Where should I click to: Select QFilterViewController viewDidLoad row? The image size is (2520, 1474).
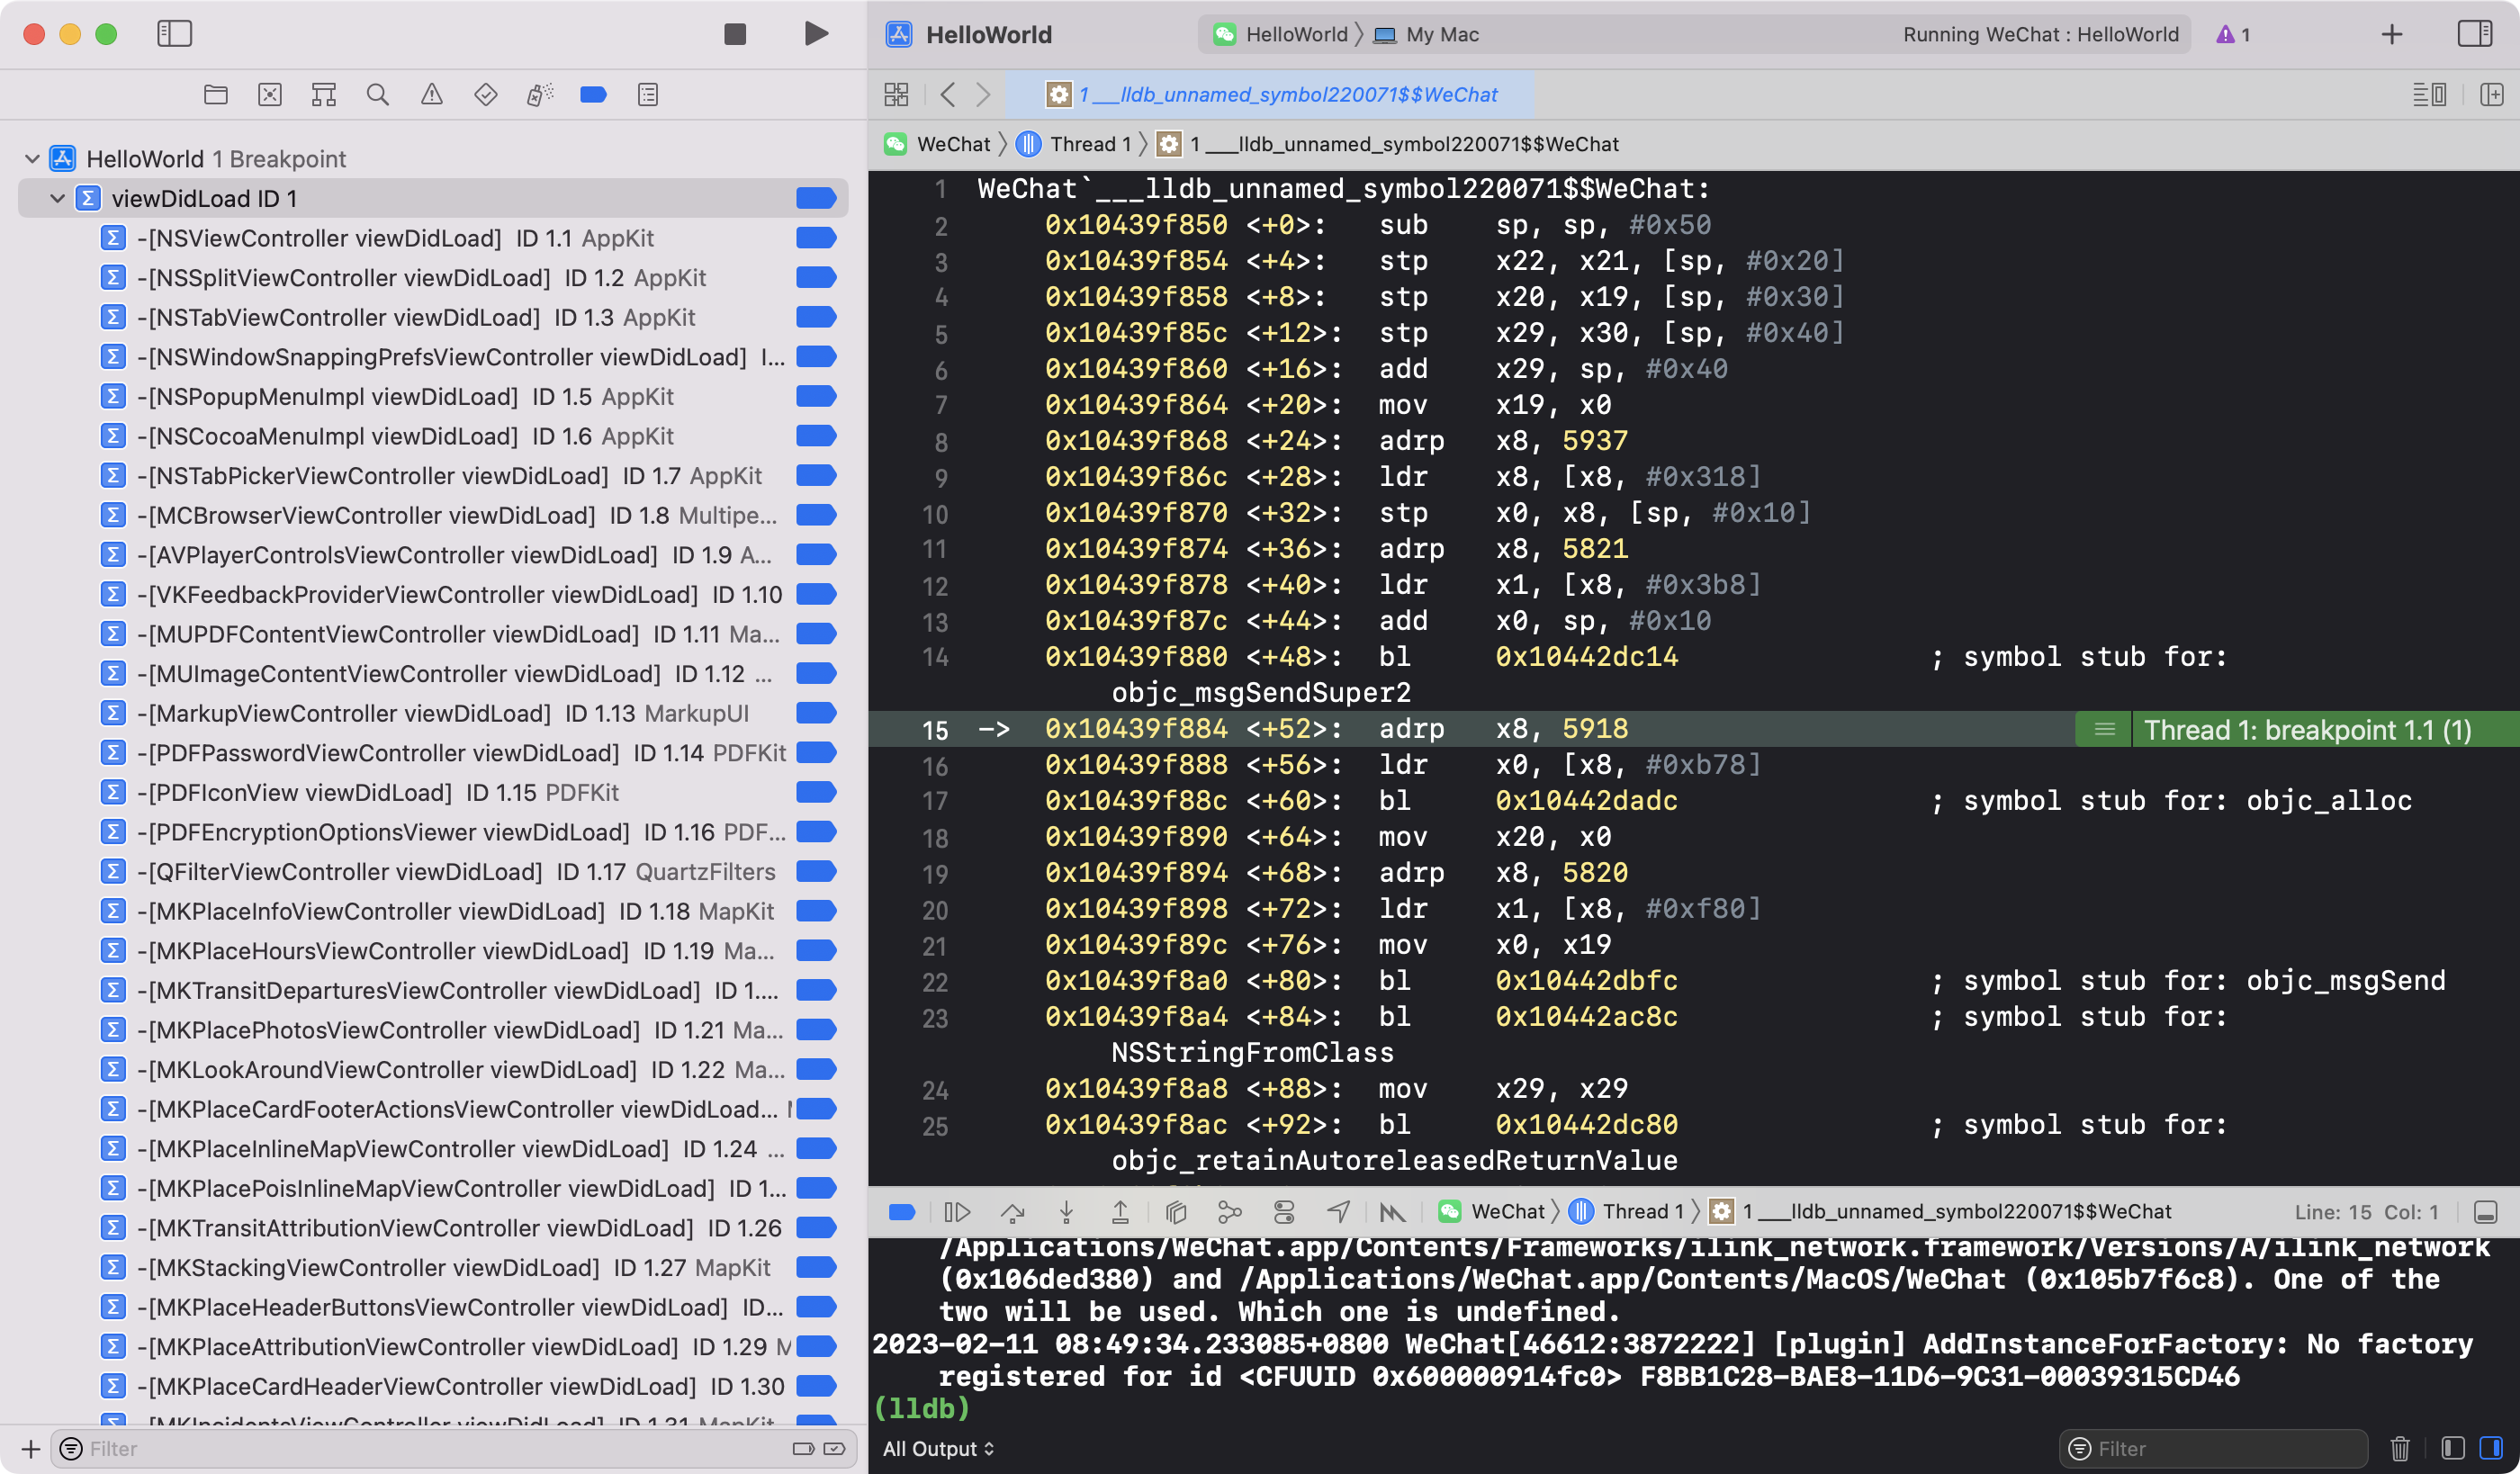pos(433,871)
